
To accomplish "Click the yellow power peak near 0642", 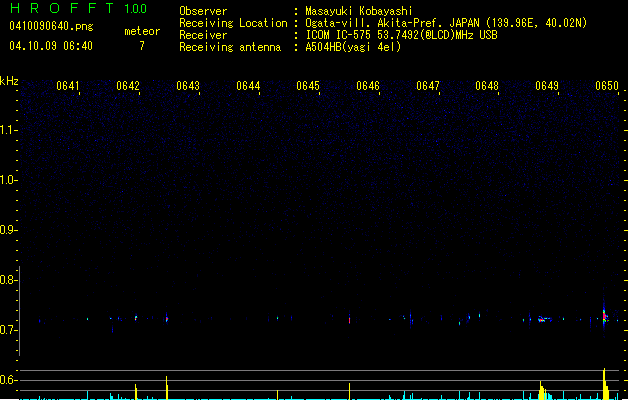I will click(x=136, y=392).
